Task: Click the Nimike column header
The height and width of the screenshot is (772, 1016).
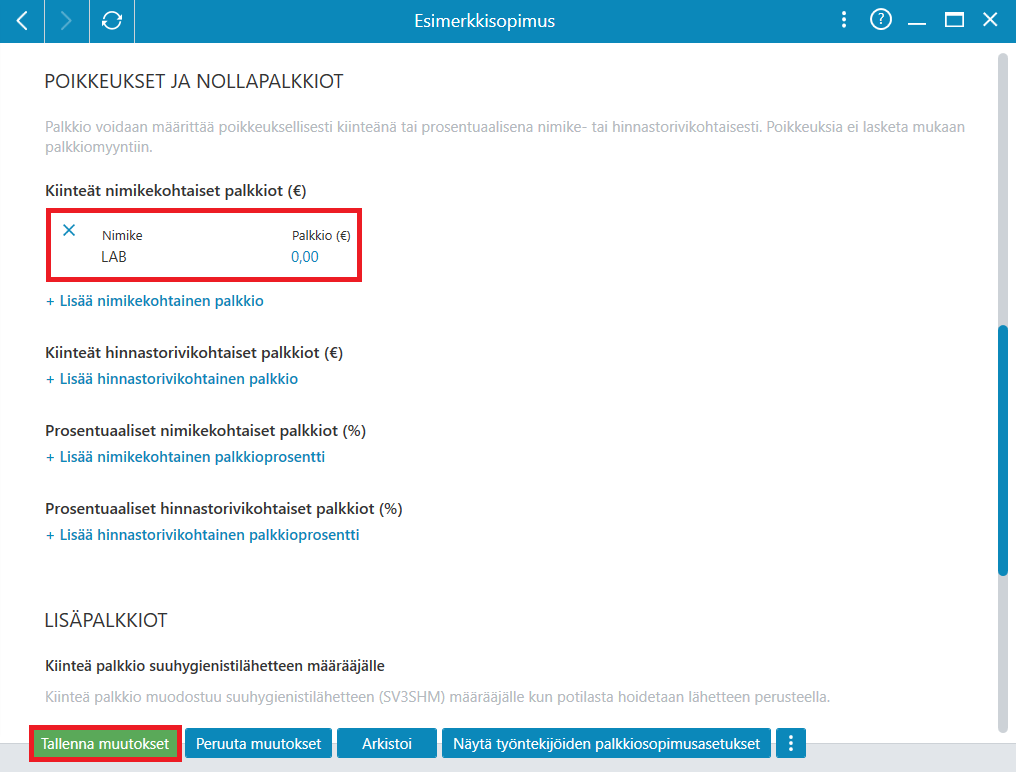Action: click(122, 235)
